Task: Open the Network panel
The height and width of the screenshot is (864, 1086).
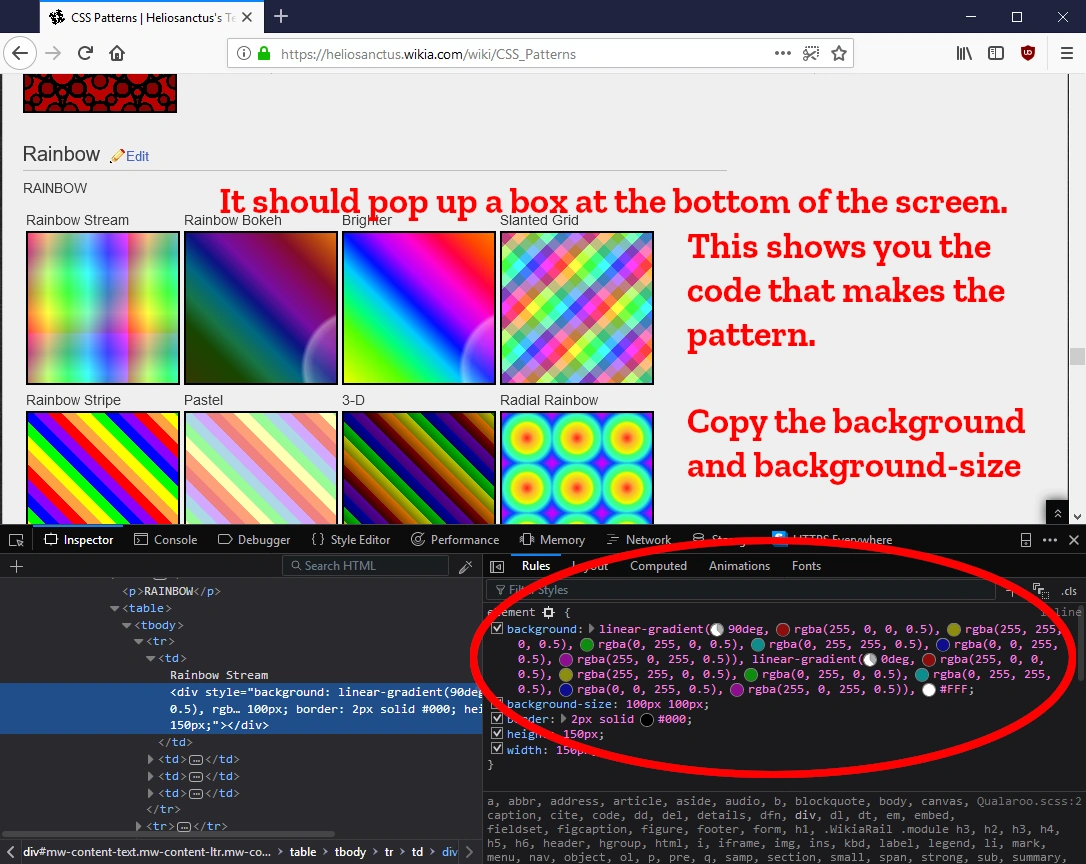Action: [x=639, y=540]
